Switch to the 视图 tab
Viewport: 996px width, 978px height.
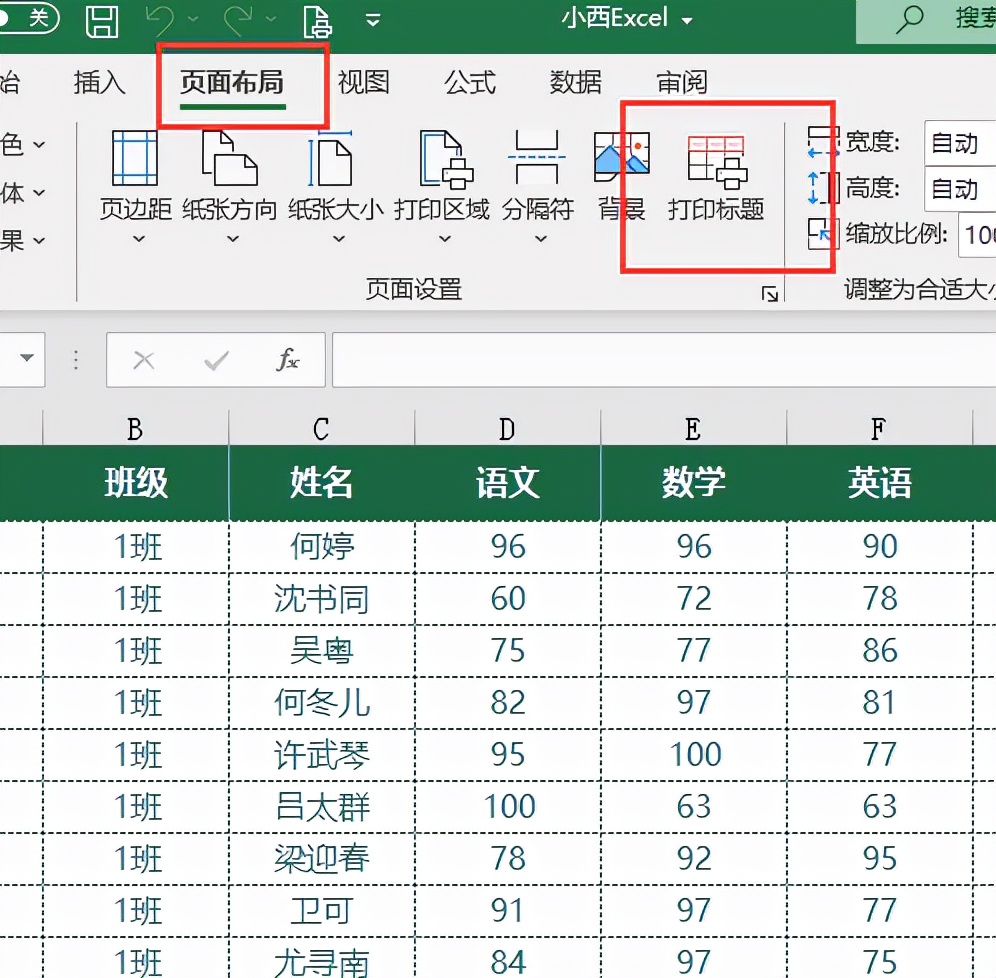363,83
